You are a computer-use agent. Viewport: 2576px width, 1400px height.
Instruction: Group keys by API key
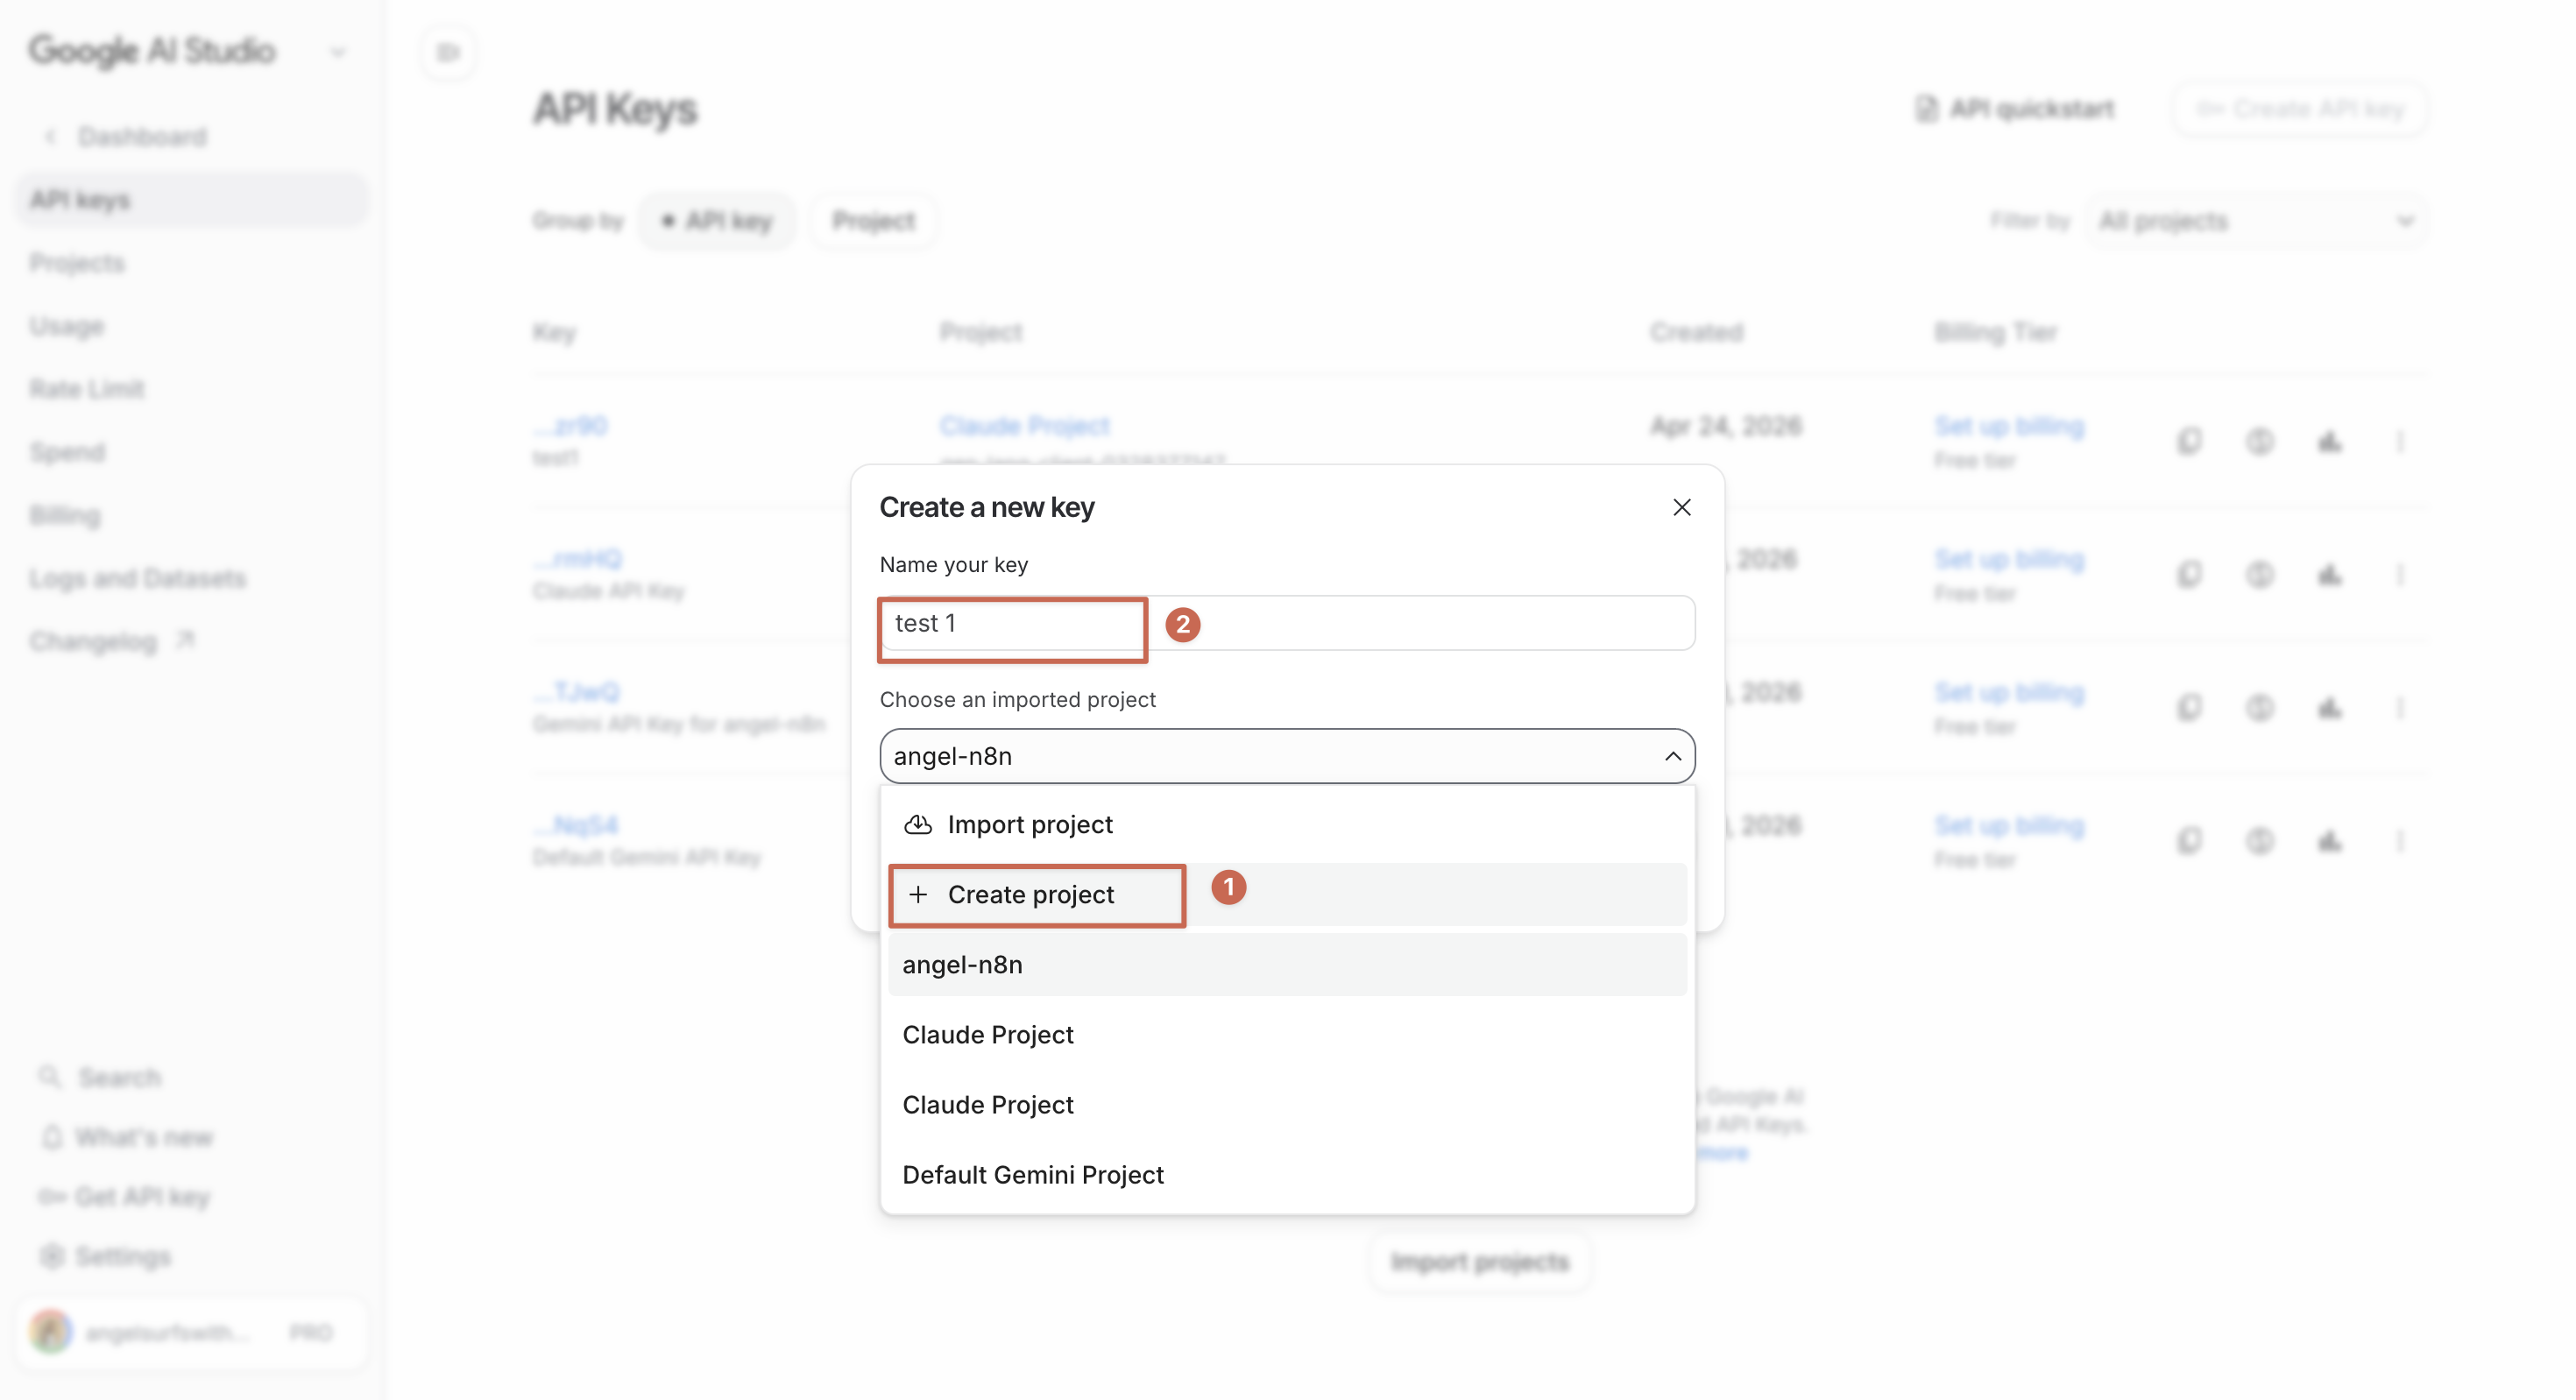(717, 221)
